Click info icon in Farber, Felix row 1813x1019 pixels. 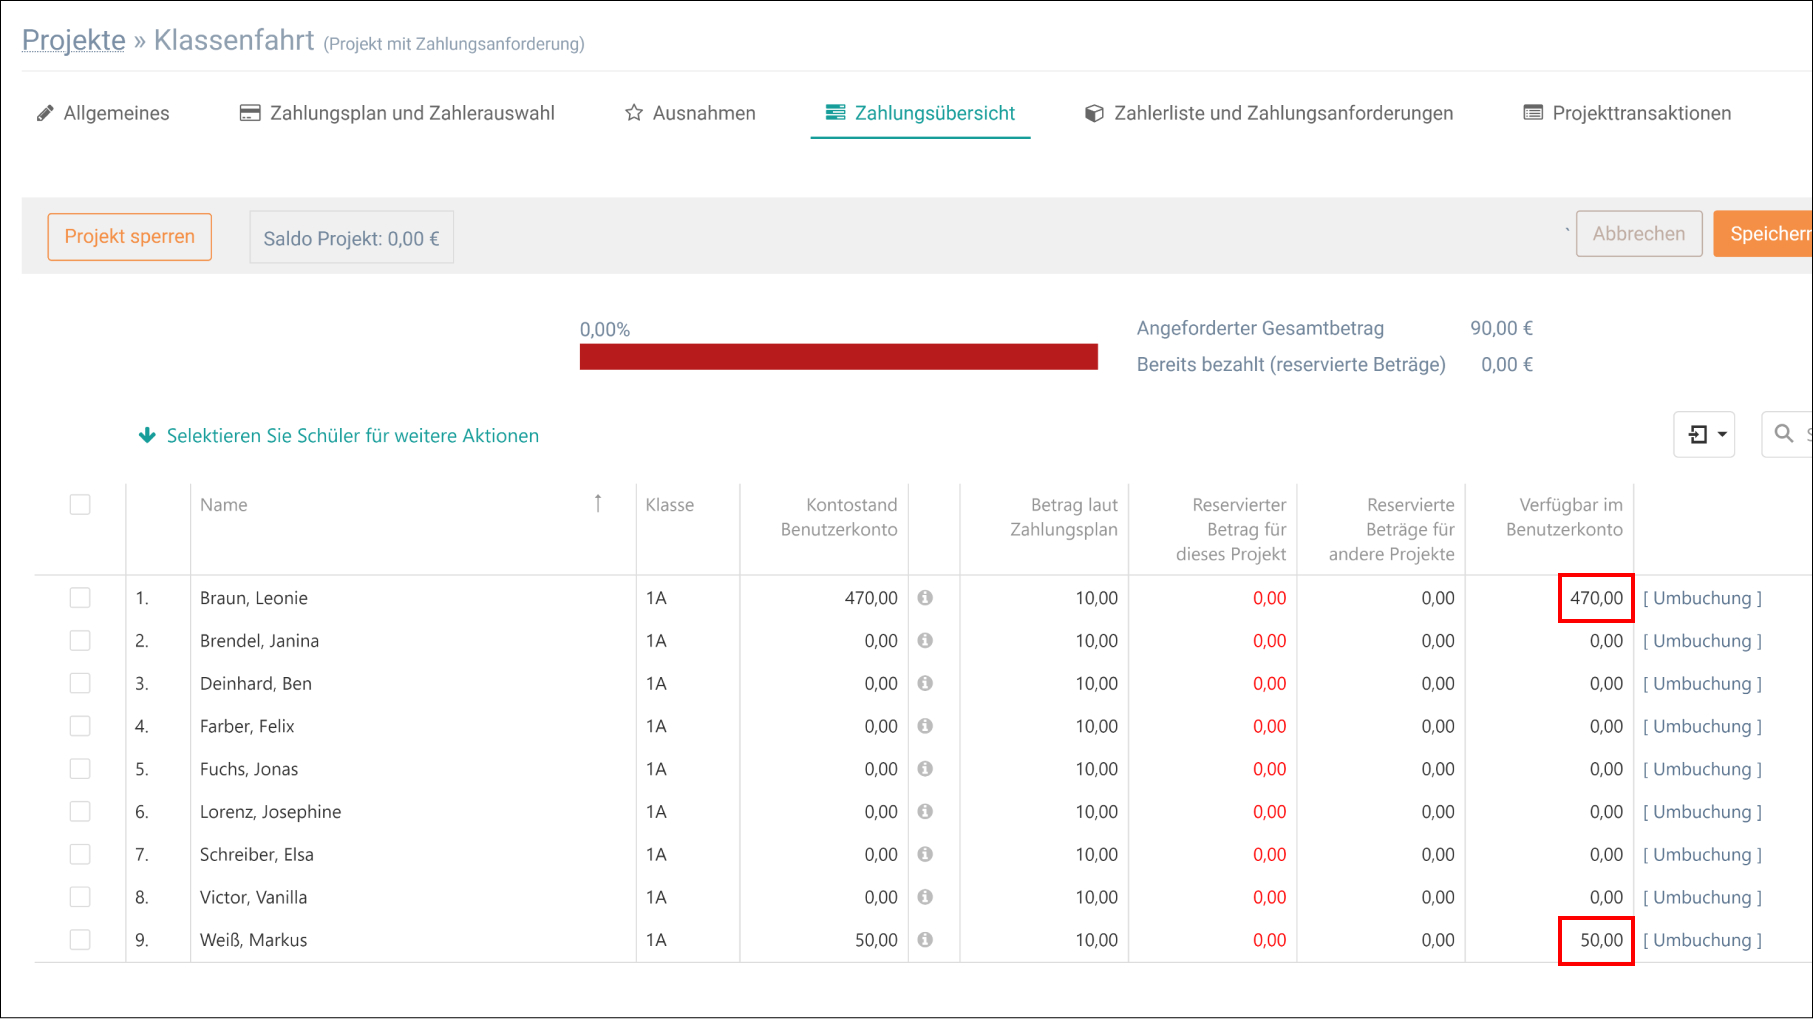[x=925, y=726]
